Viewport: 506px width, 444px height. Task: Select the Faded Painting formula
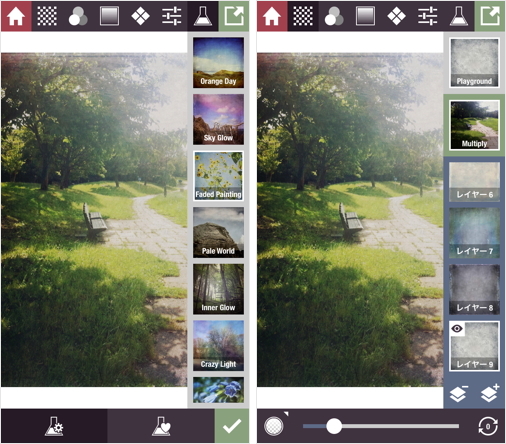click(x=218, y=176)
